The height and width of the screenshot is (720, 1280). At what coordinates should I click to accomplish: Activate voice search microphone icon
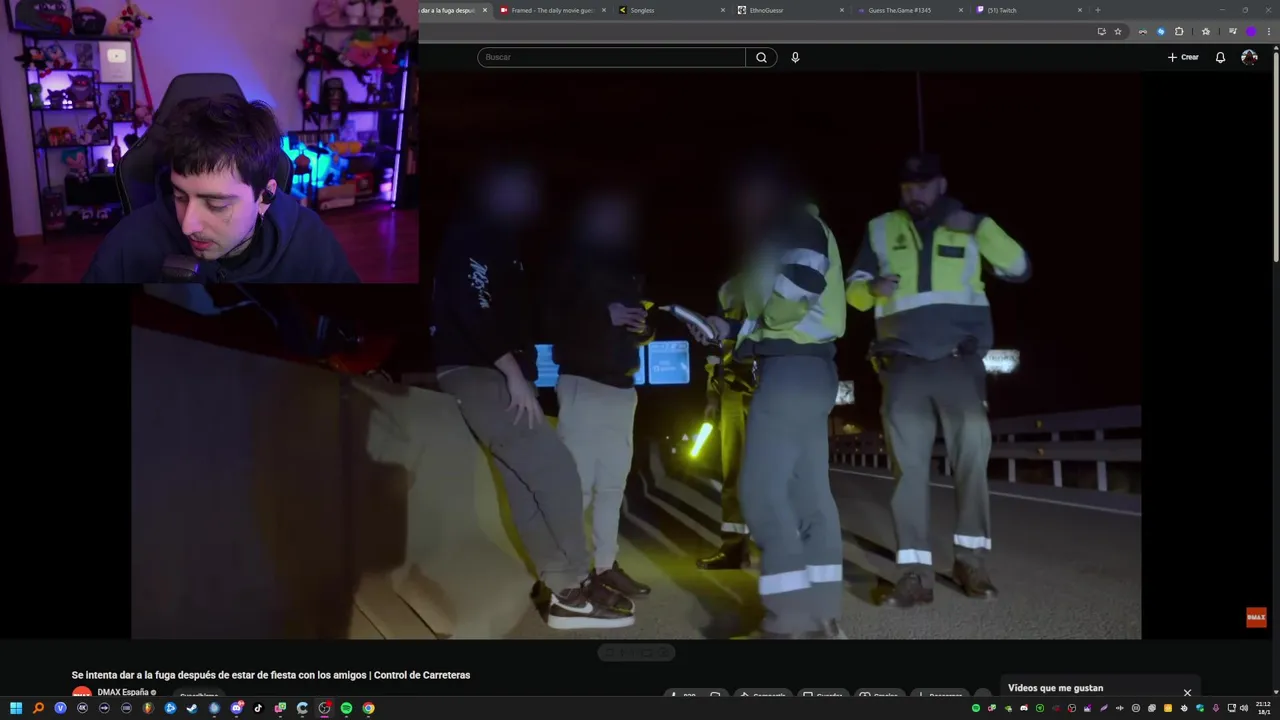click(x=795, y=57)
